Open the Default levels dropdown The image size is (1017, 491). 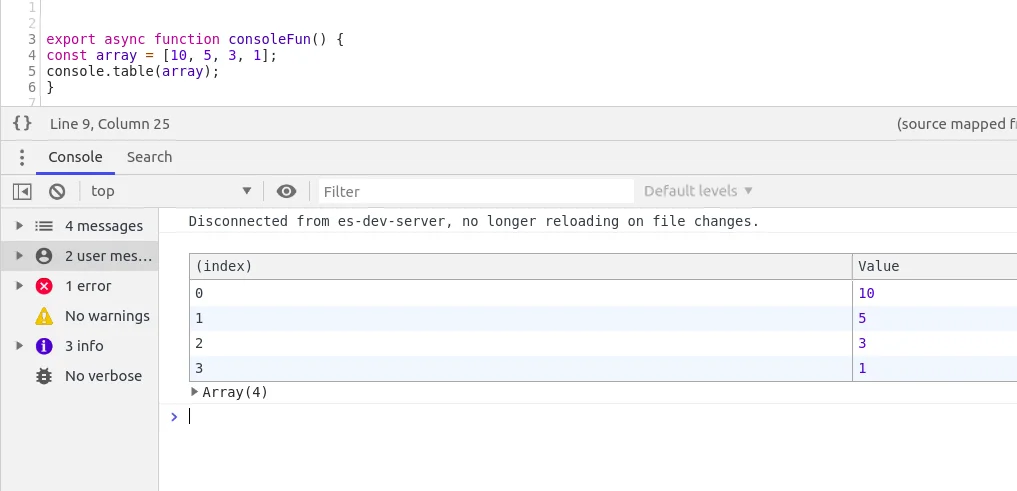(x=698, y=191)
